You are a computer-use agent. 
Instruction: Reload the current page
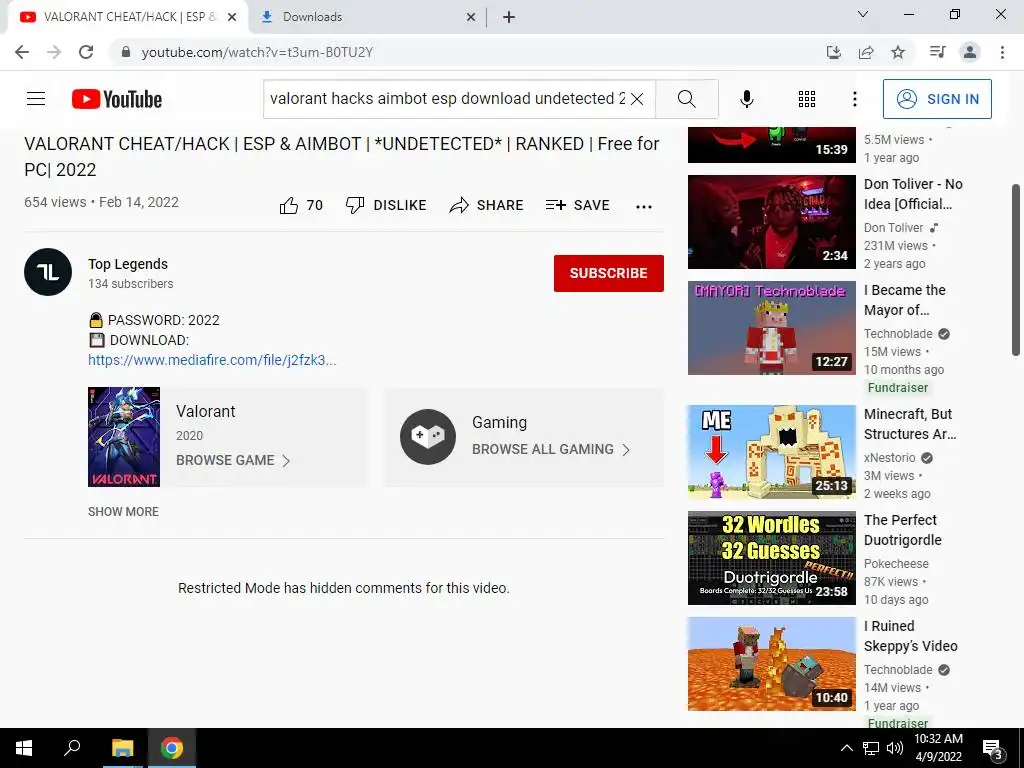(x=86, y=52)
